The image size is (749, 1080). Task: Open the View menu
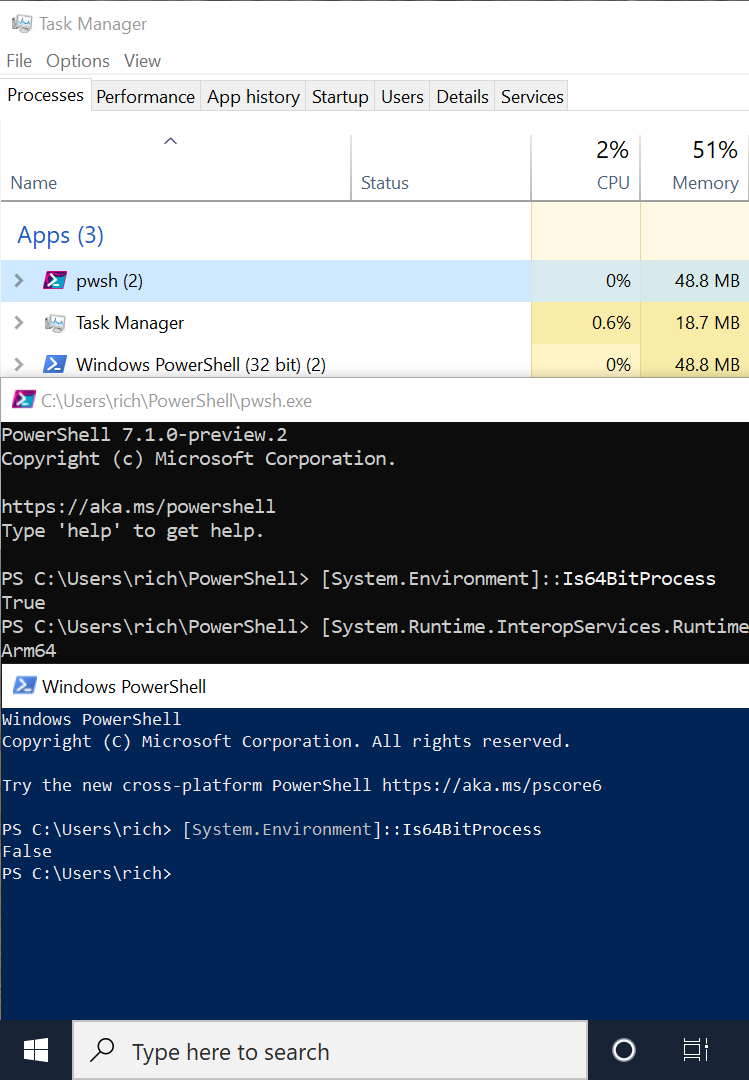[142, 61]
